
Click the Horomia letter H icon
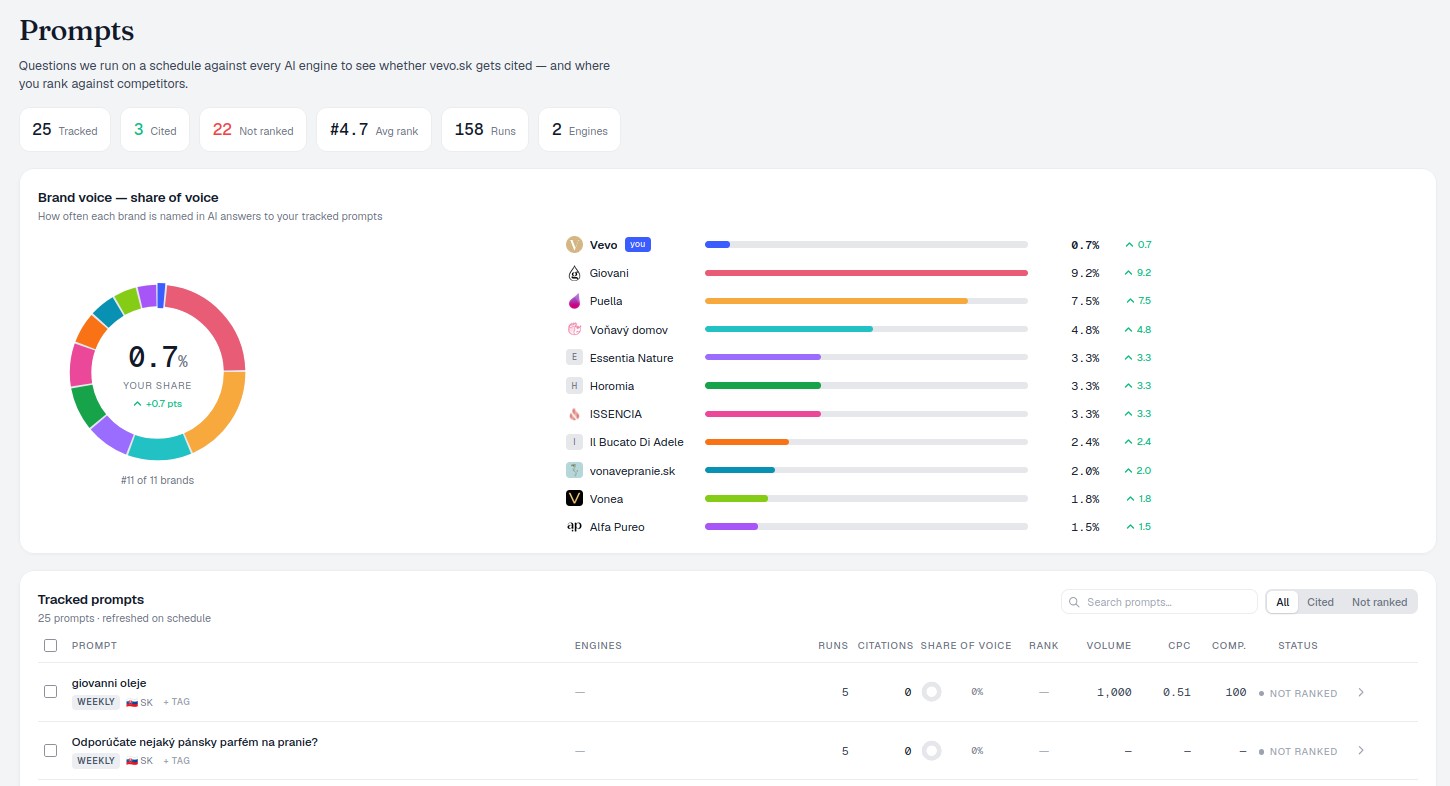574,386
